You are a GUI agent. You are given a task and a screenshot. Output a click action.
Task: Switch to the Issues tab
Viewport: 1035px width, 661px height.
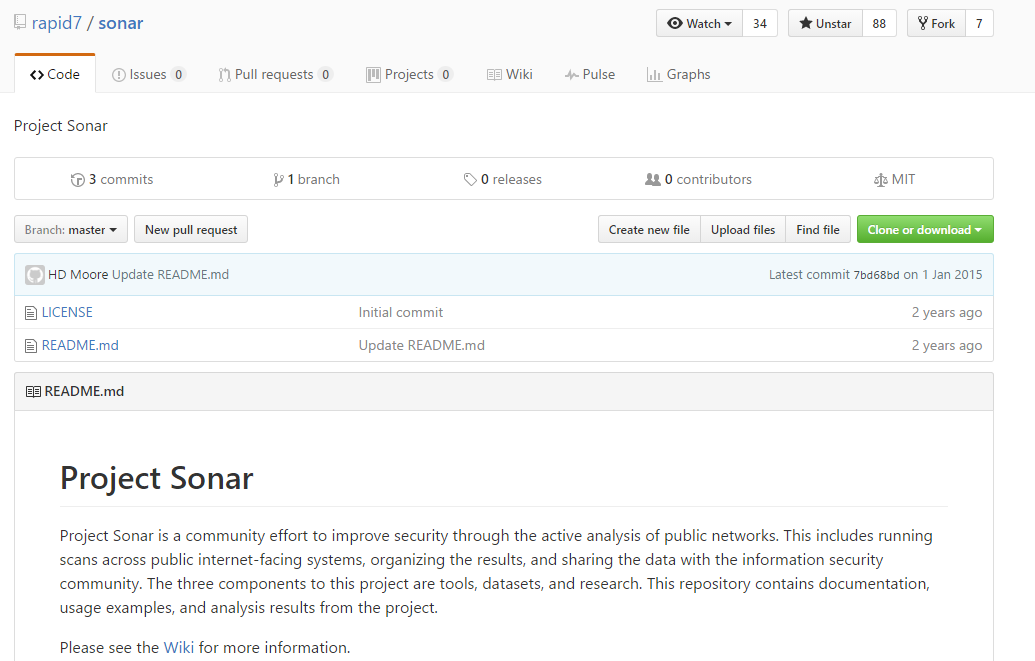click(148, 75)
